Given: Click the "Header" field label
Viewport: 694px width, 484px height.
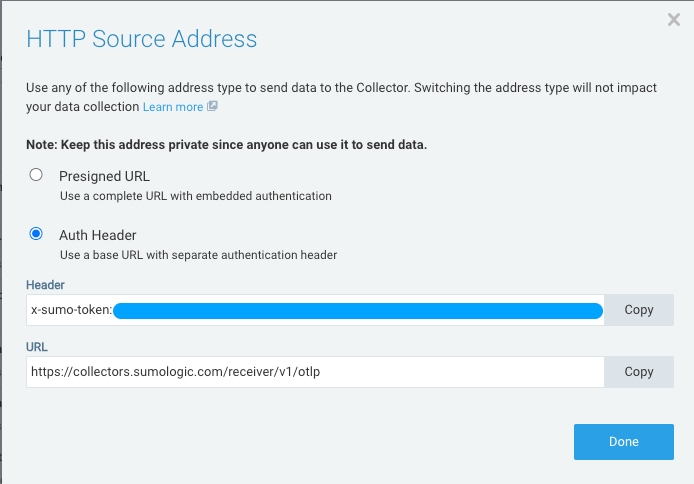Looking at the screenshot, I should [x=46, y=285].
